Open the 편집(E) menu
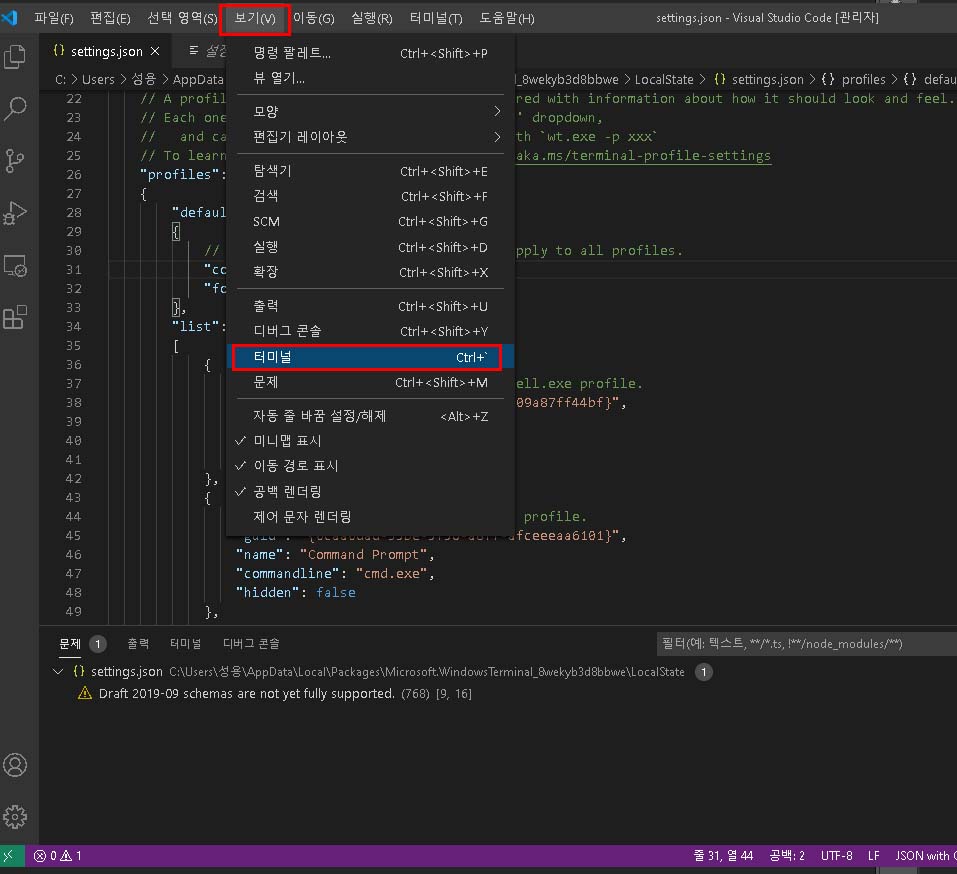957x874 pixels. point(110,18)
